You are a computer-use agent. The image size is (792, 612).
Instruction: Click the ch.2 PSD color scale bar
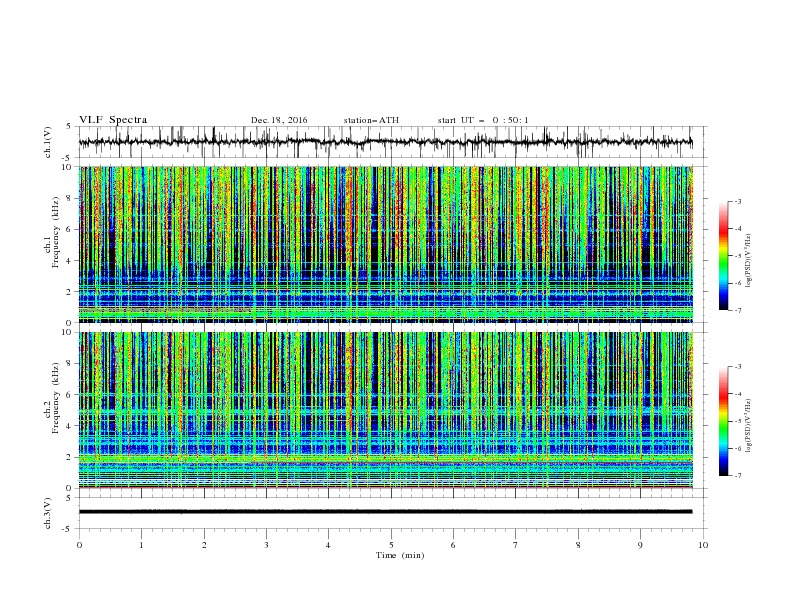pyautogui.click(x=724, y=421)
